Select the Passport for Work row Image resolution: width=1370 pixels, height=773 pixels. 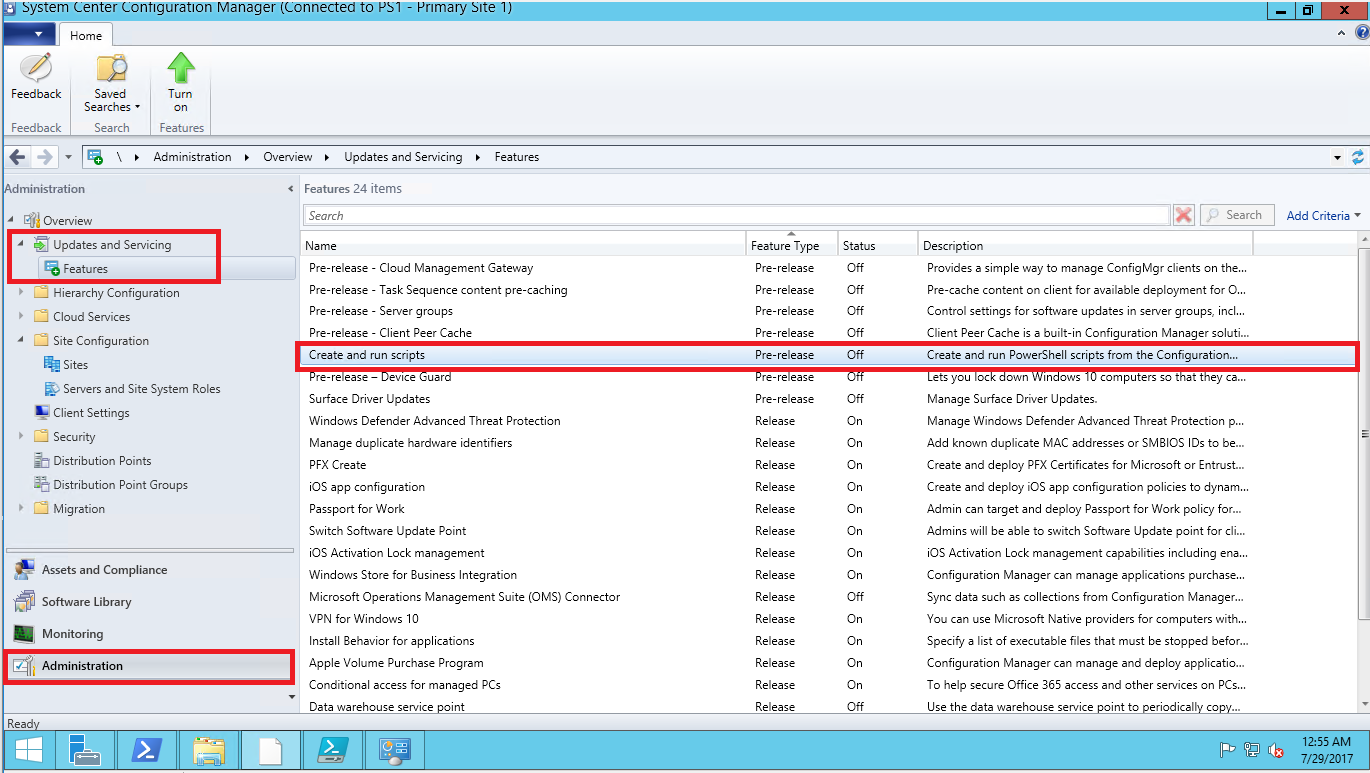[x=828, y=509]
